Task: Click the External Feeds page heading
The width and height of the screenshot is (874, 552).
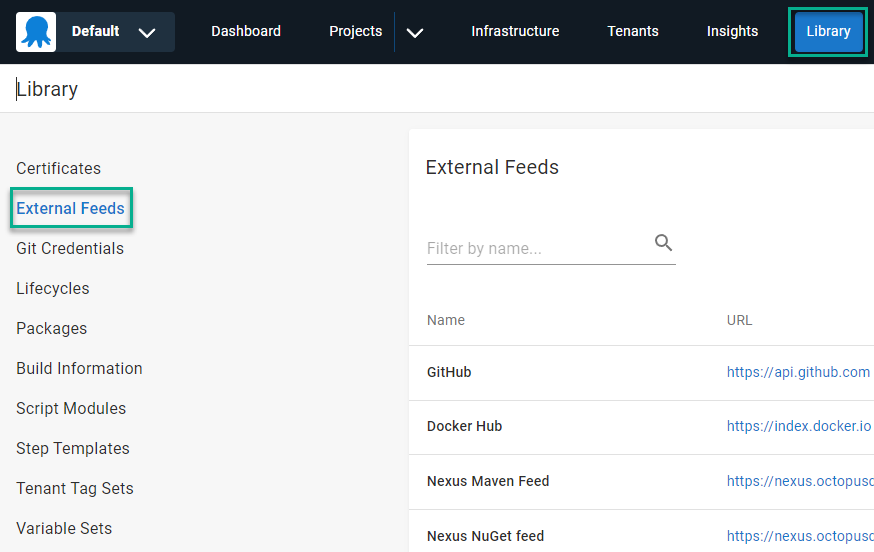Action: [492, 167]
